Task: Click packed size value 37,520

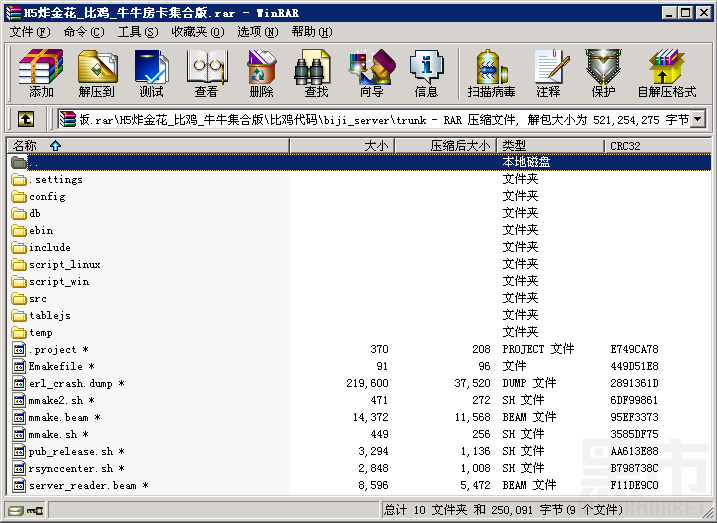Action: 472,383
